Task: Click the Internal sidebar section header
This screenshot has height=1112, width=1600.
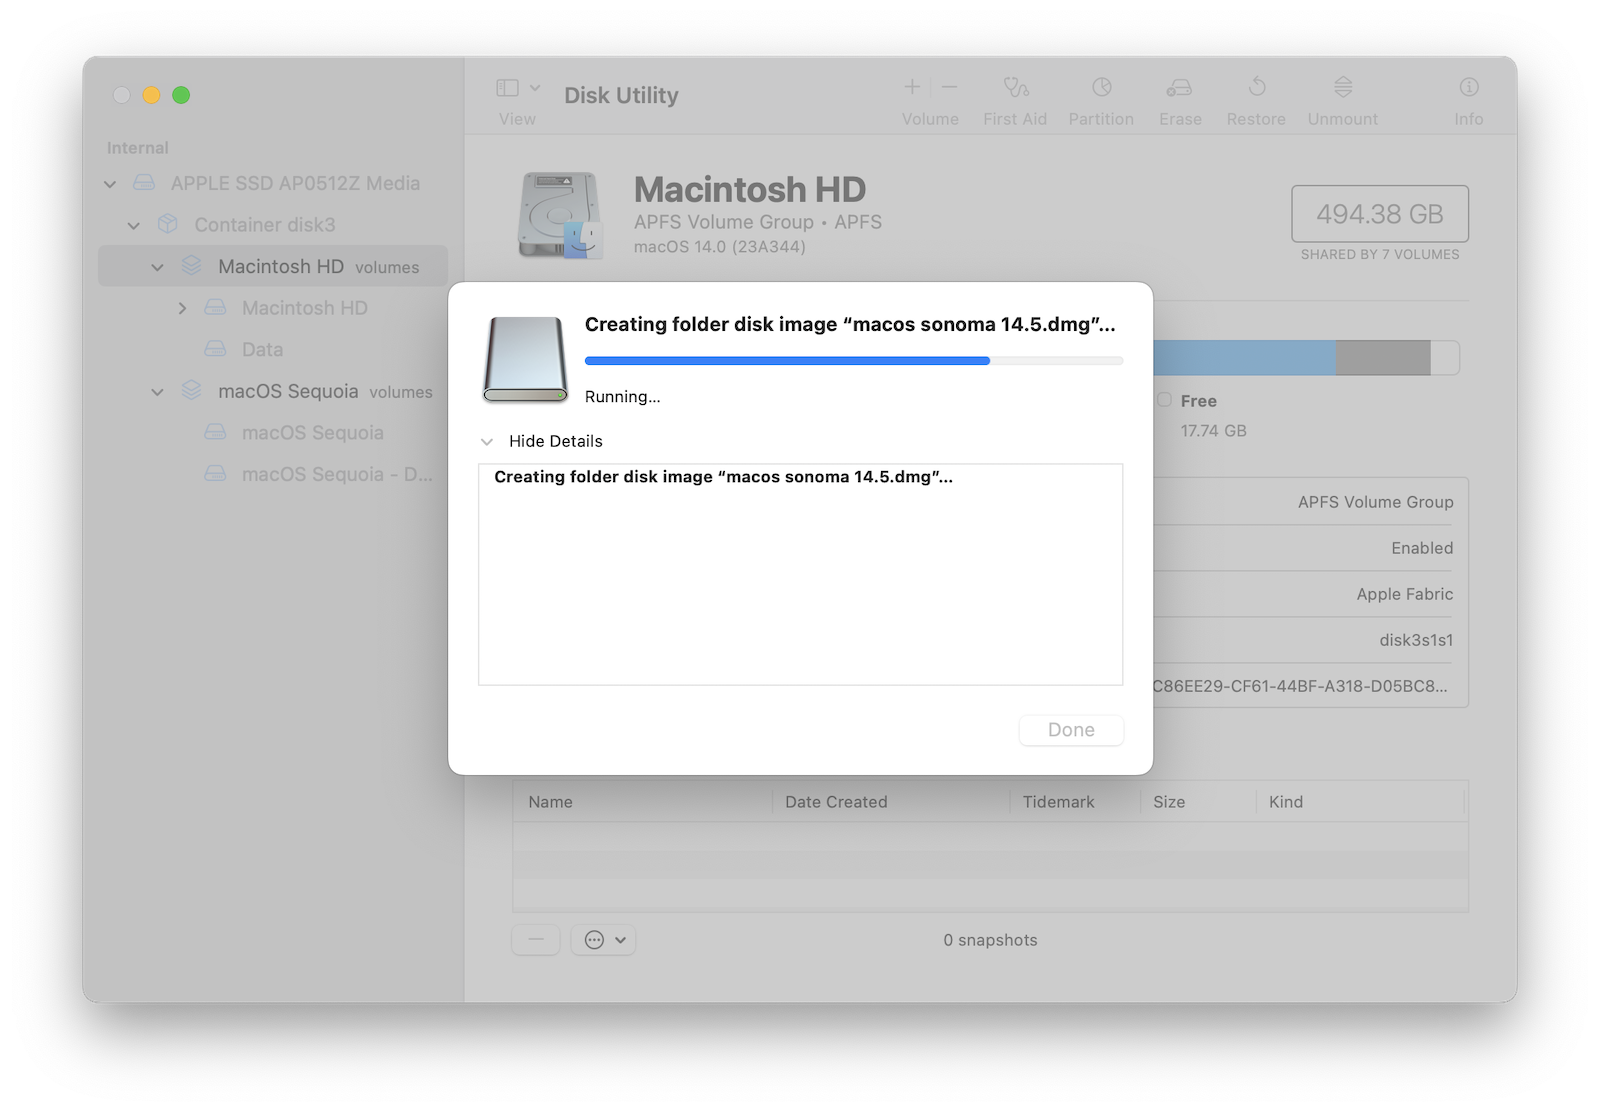Action: point(138,148)
